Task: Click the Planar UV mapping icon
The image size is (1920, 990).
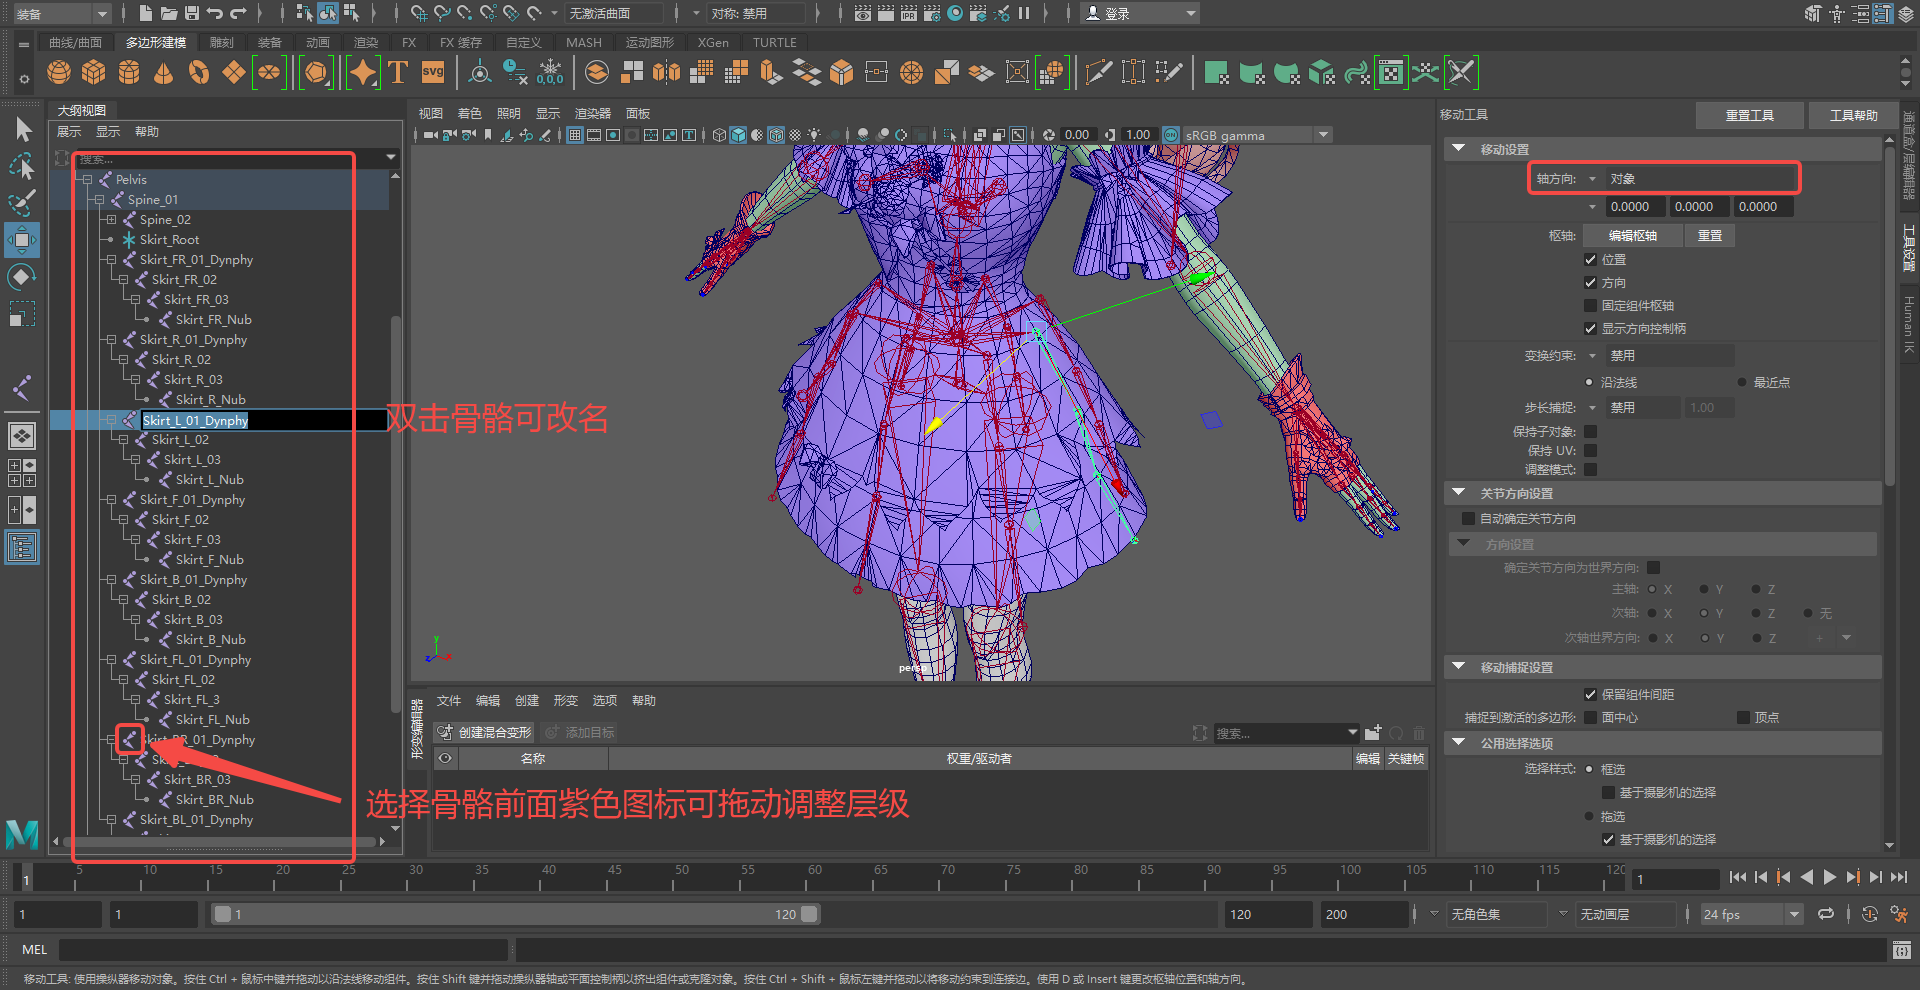Action: [x=1217, y=72]
